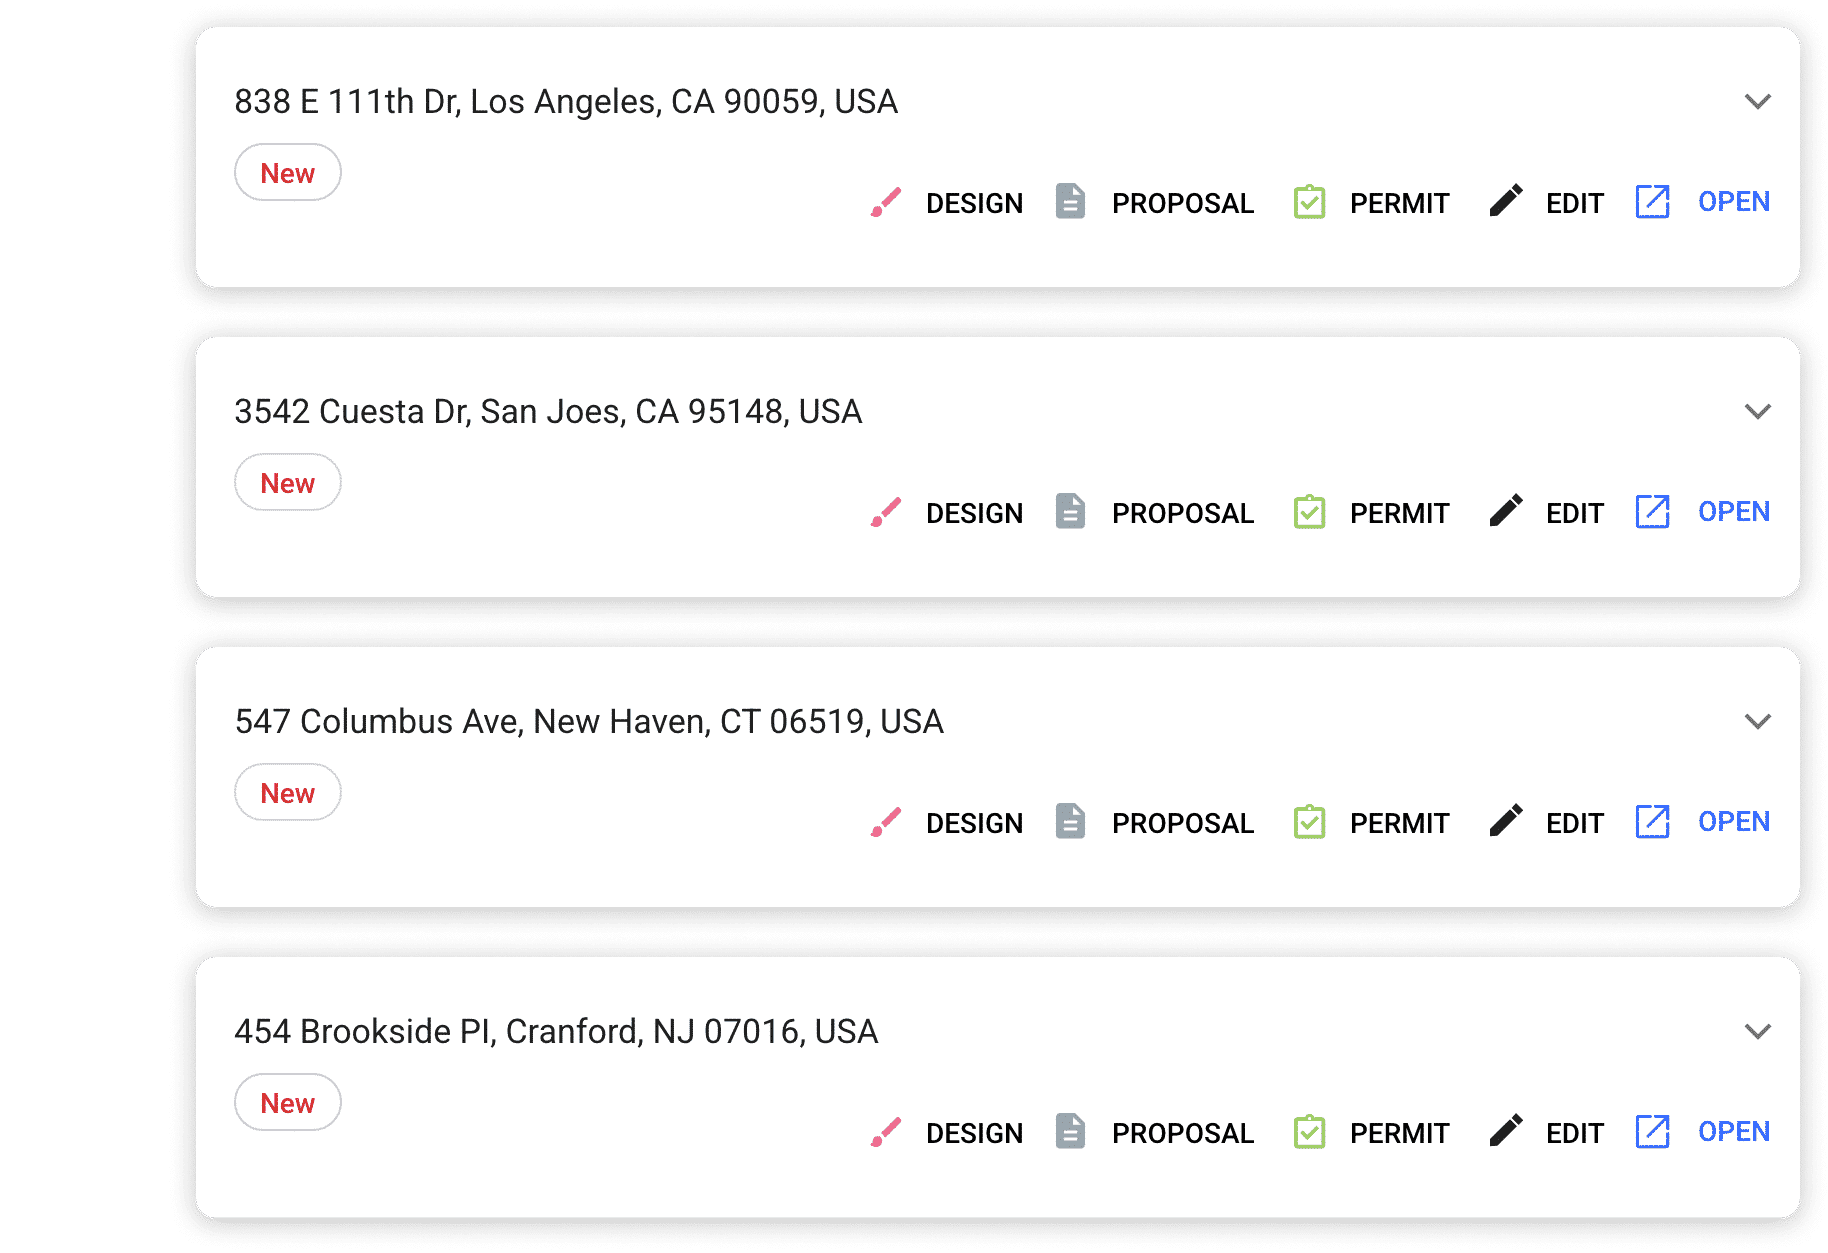The image size is (1828, 1253).
Task: Click the Design brush icon for 838 E 111th Dr
Action: click(x=886, y=202)
